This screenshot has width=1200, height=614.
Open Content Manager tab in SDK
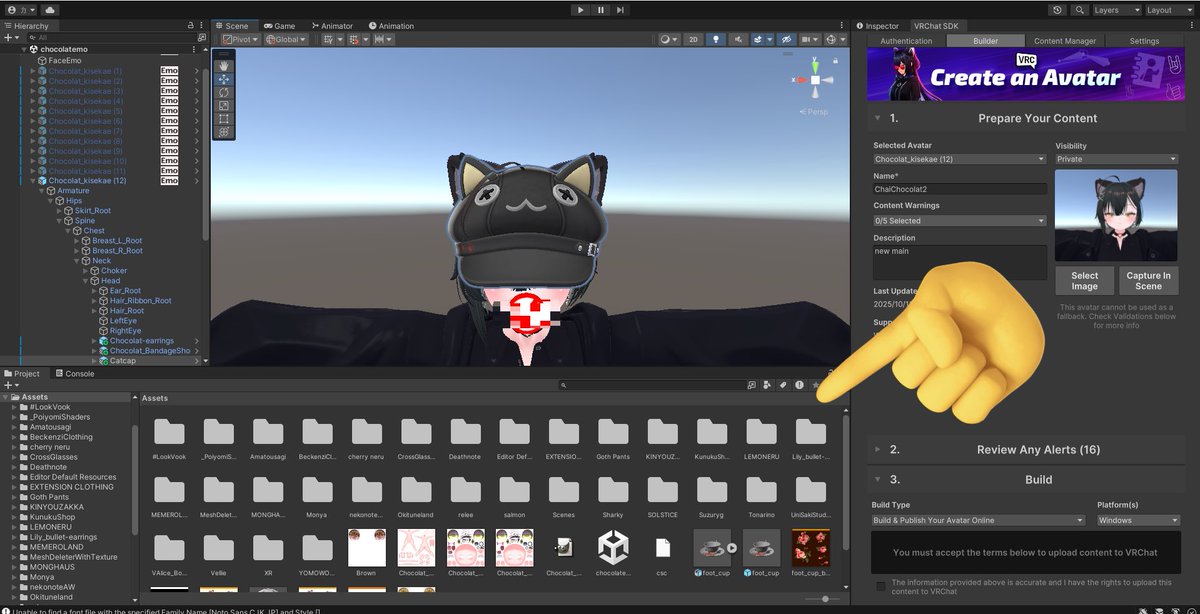point(1064,41)
